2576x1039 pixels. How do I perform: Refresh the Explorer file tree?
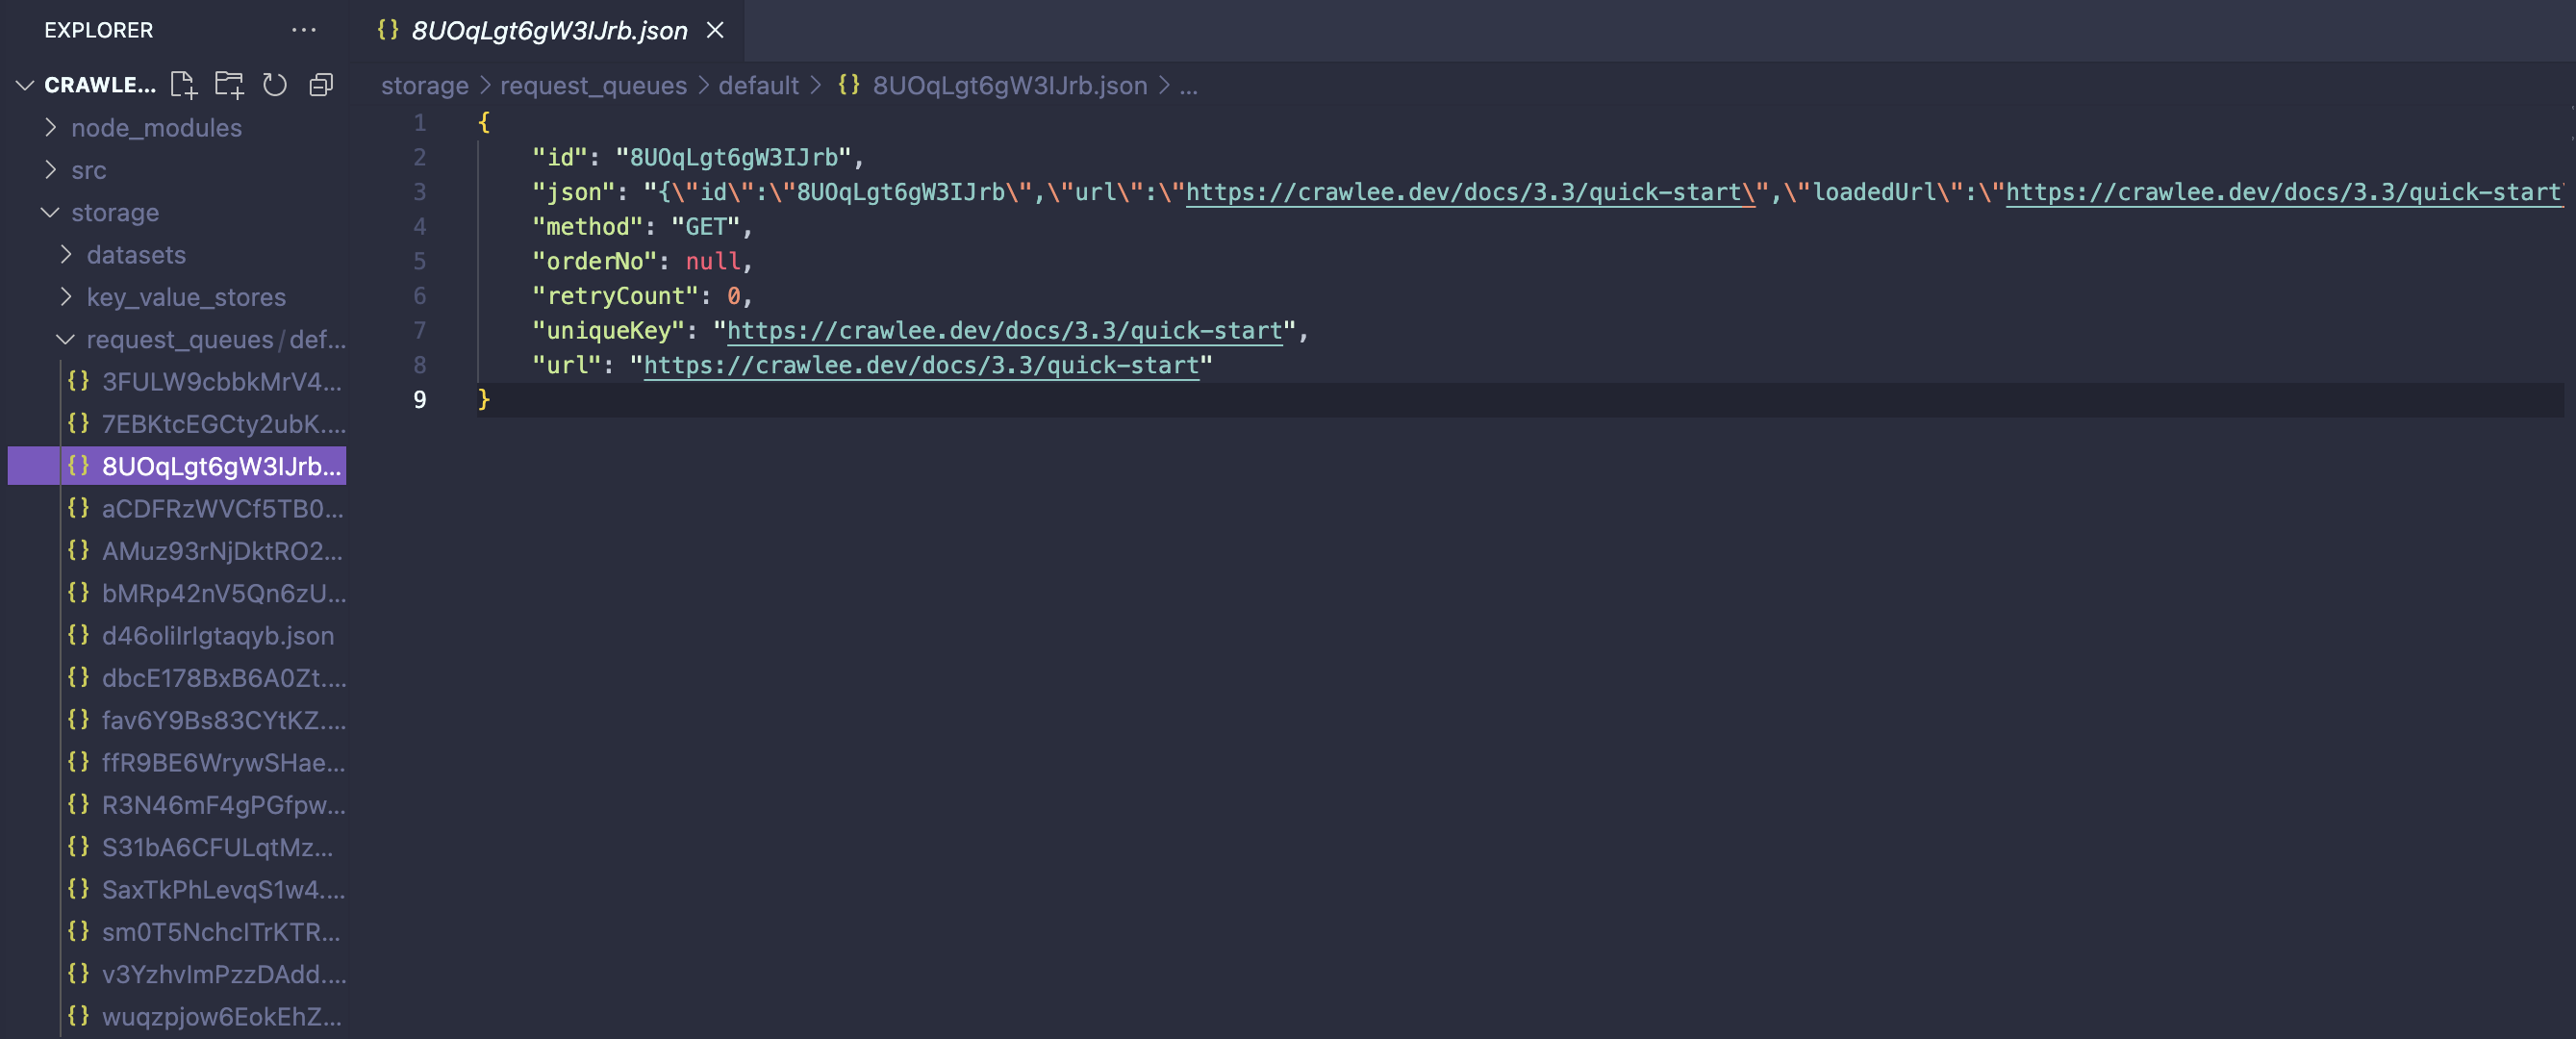pyautogui.click(x=275, y=85)
